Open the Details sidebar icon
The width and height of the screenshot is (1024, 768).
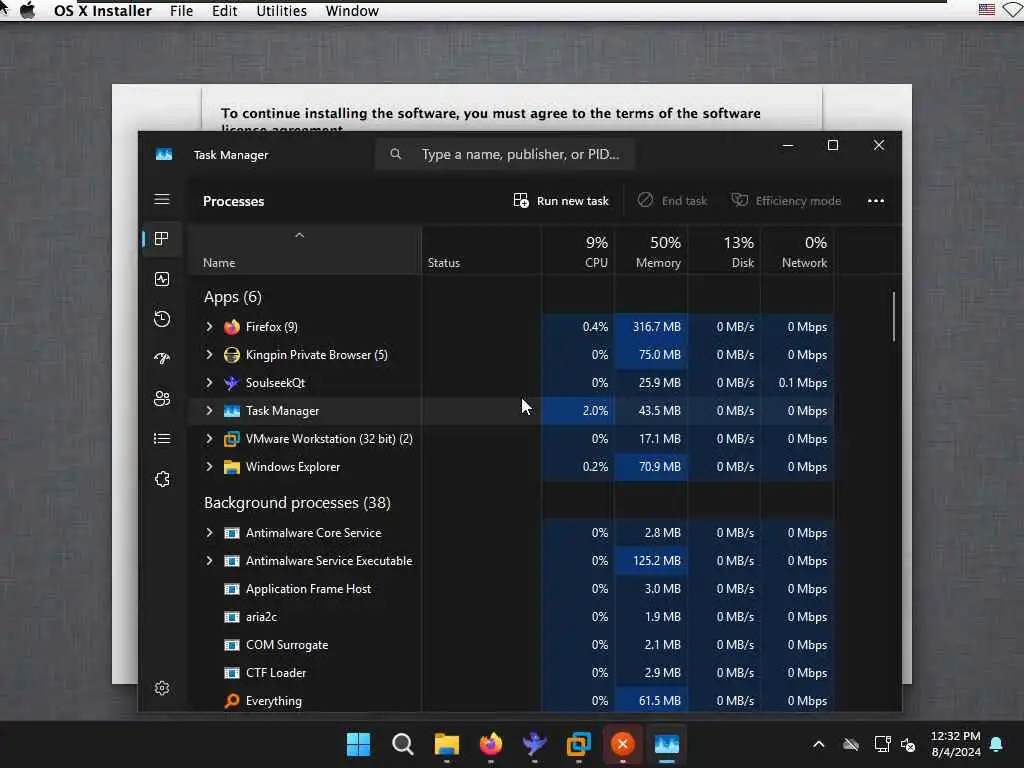coord(162,439)
